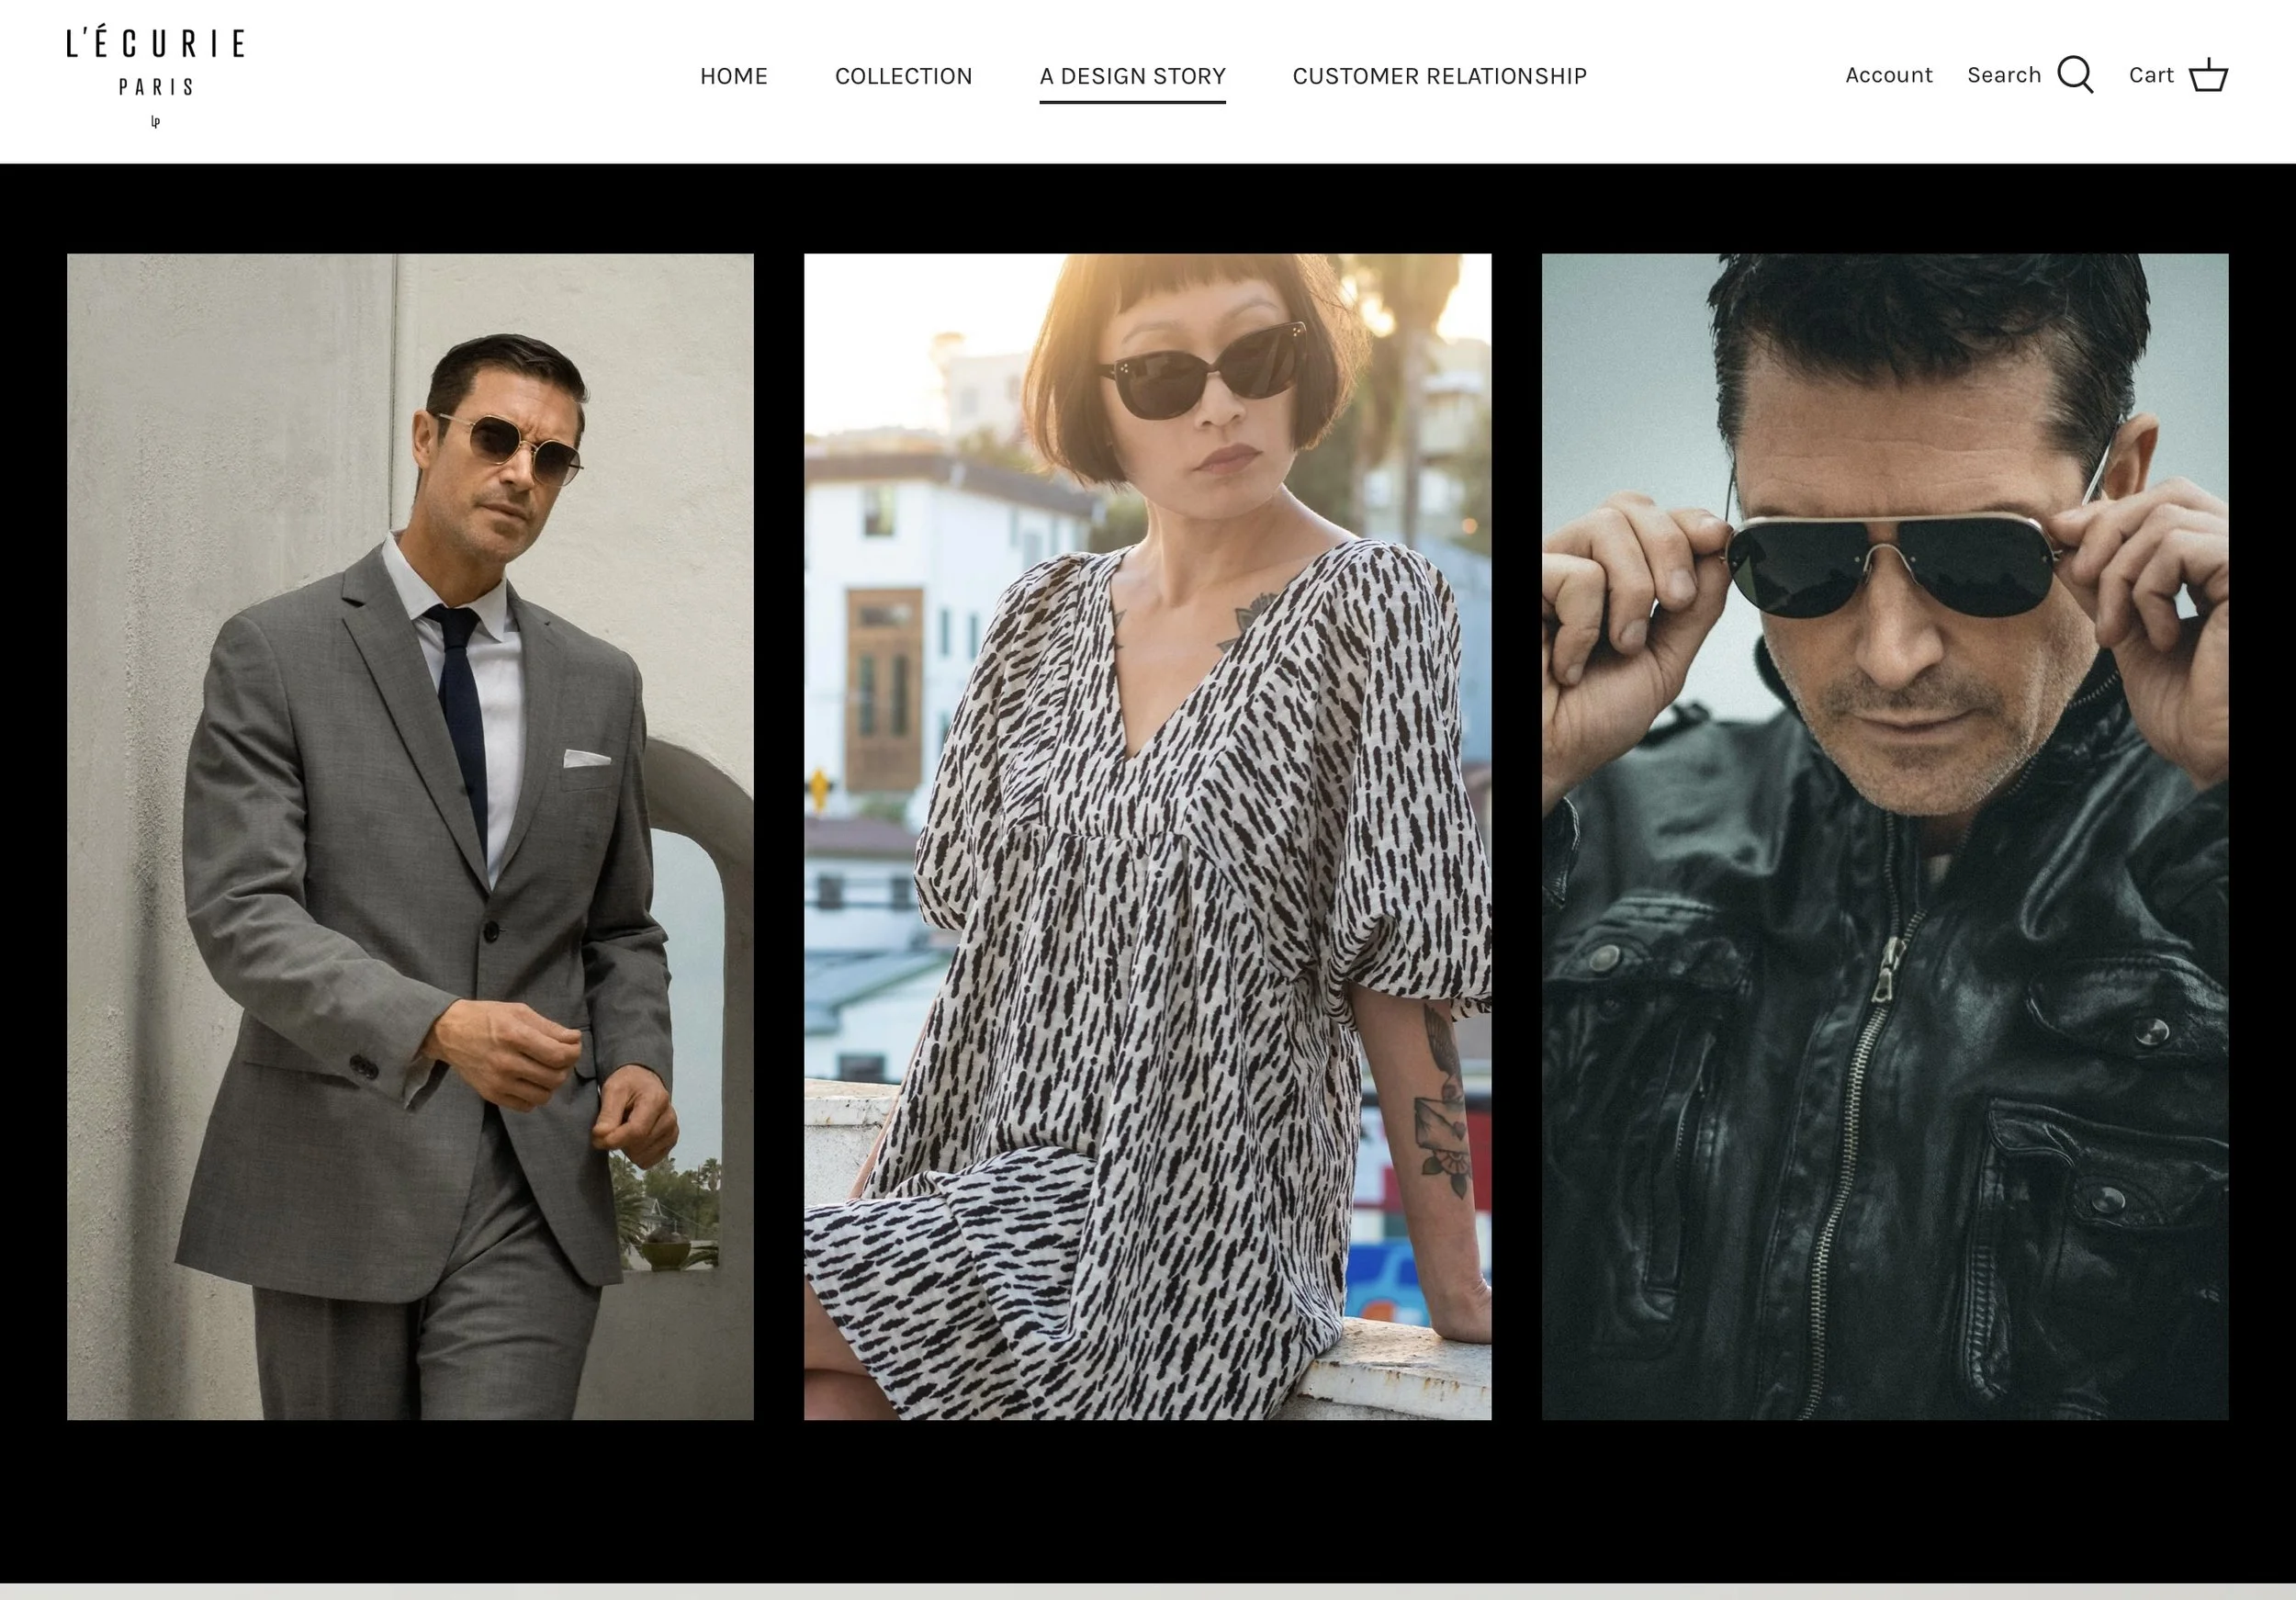This screenshot has height=1600, width=2296.
Task: Open the Customer Relationship page
Action: 1439,76
